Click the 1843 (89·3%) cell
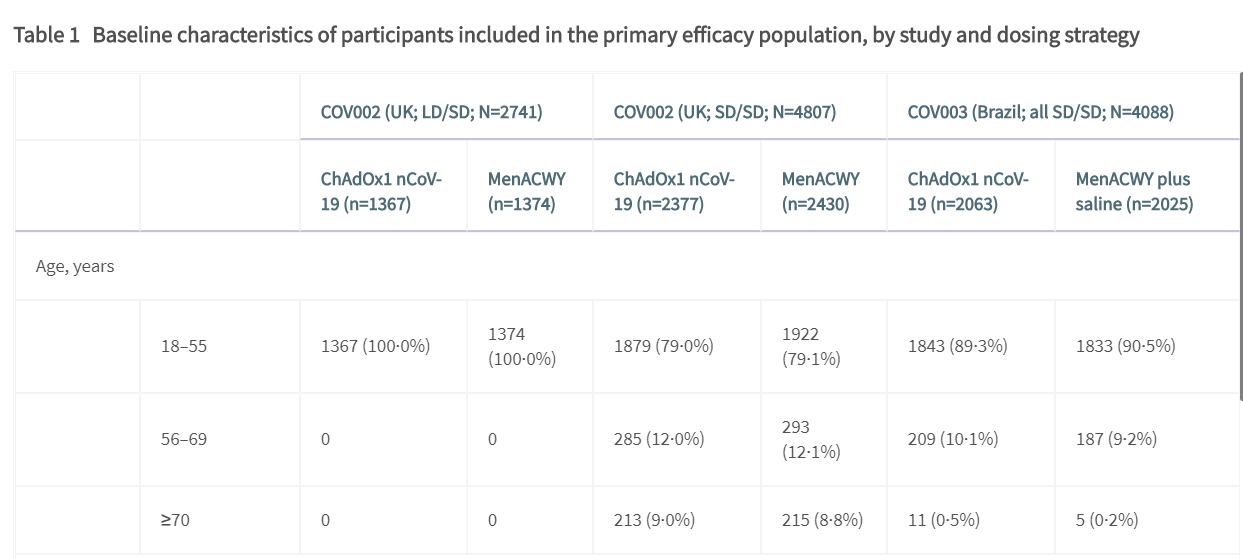Screen dimensions: 1243x559 tap(957, 346)
